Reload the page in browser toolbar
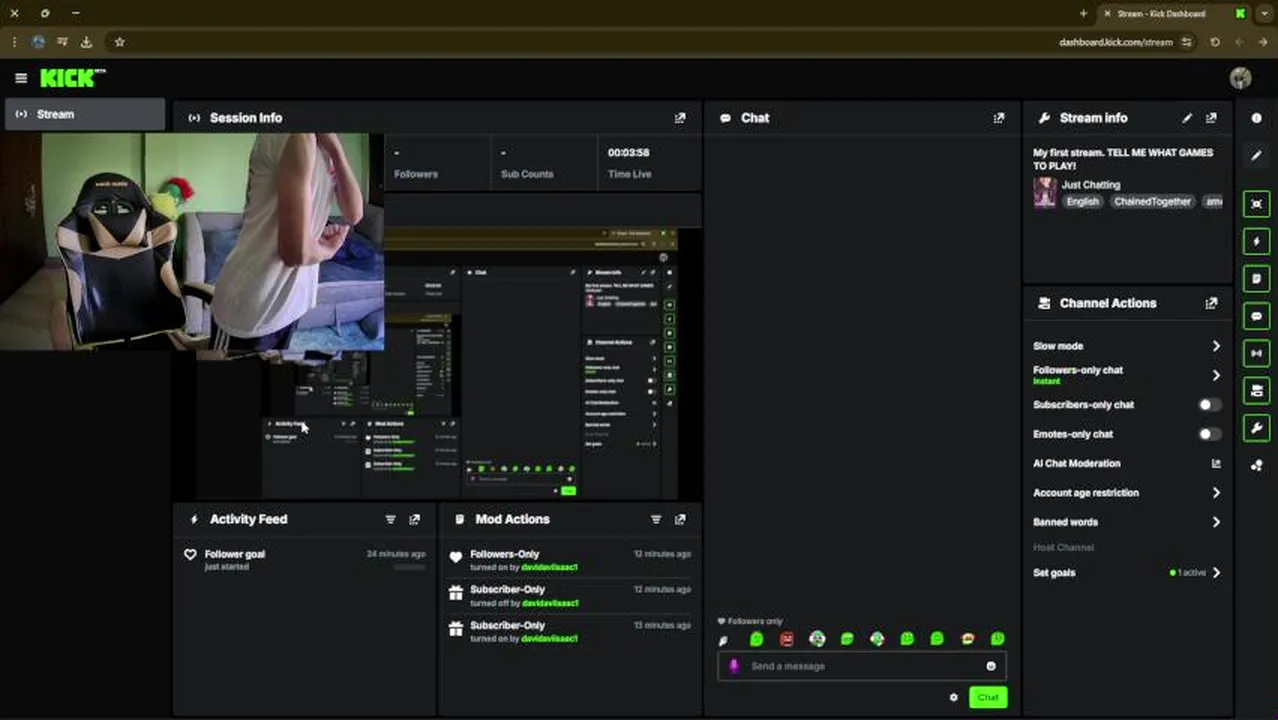The height and width of the screenshot is (720, 1278). [x=1215, y=42]
